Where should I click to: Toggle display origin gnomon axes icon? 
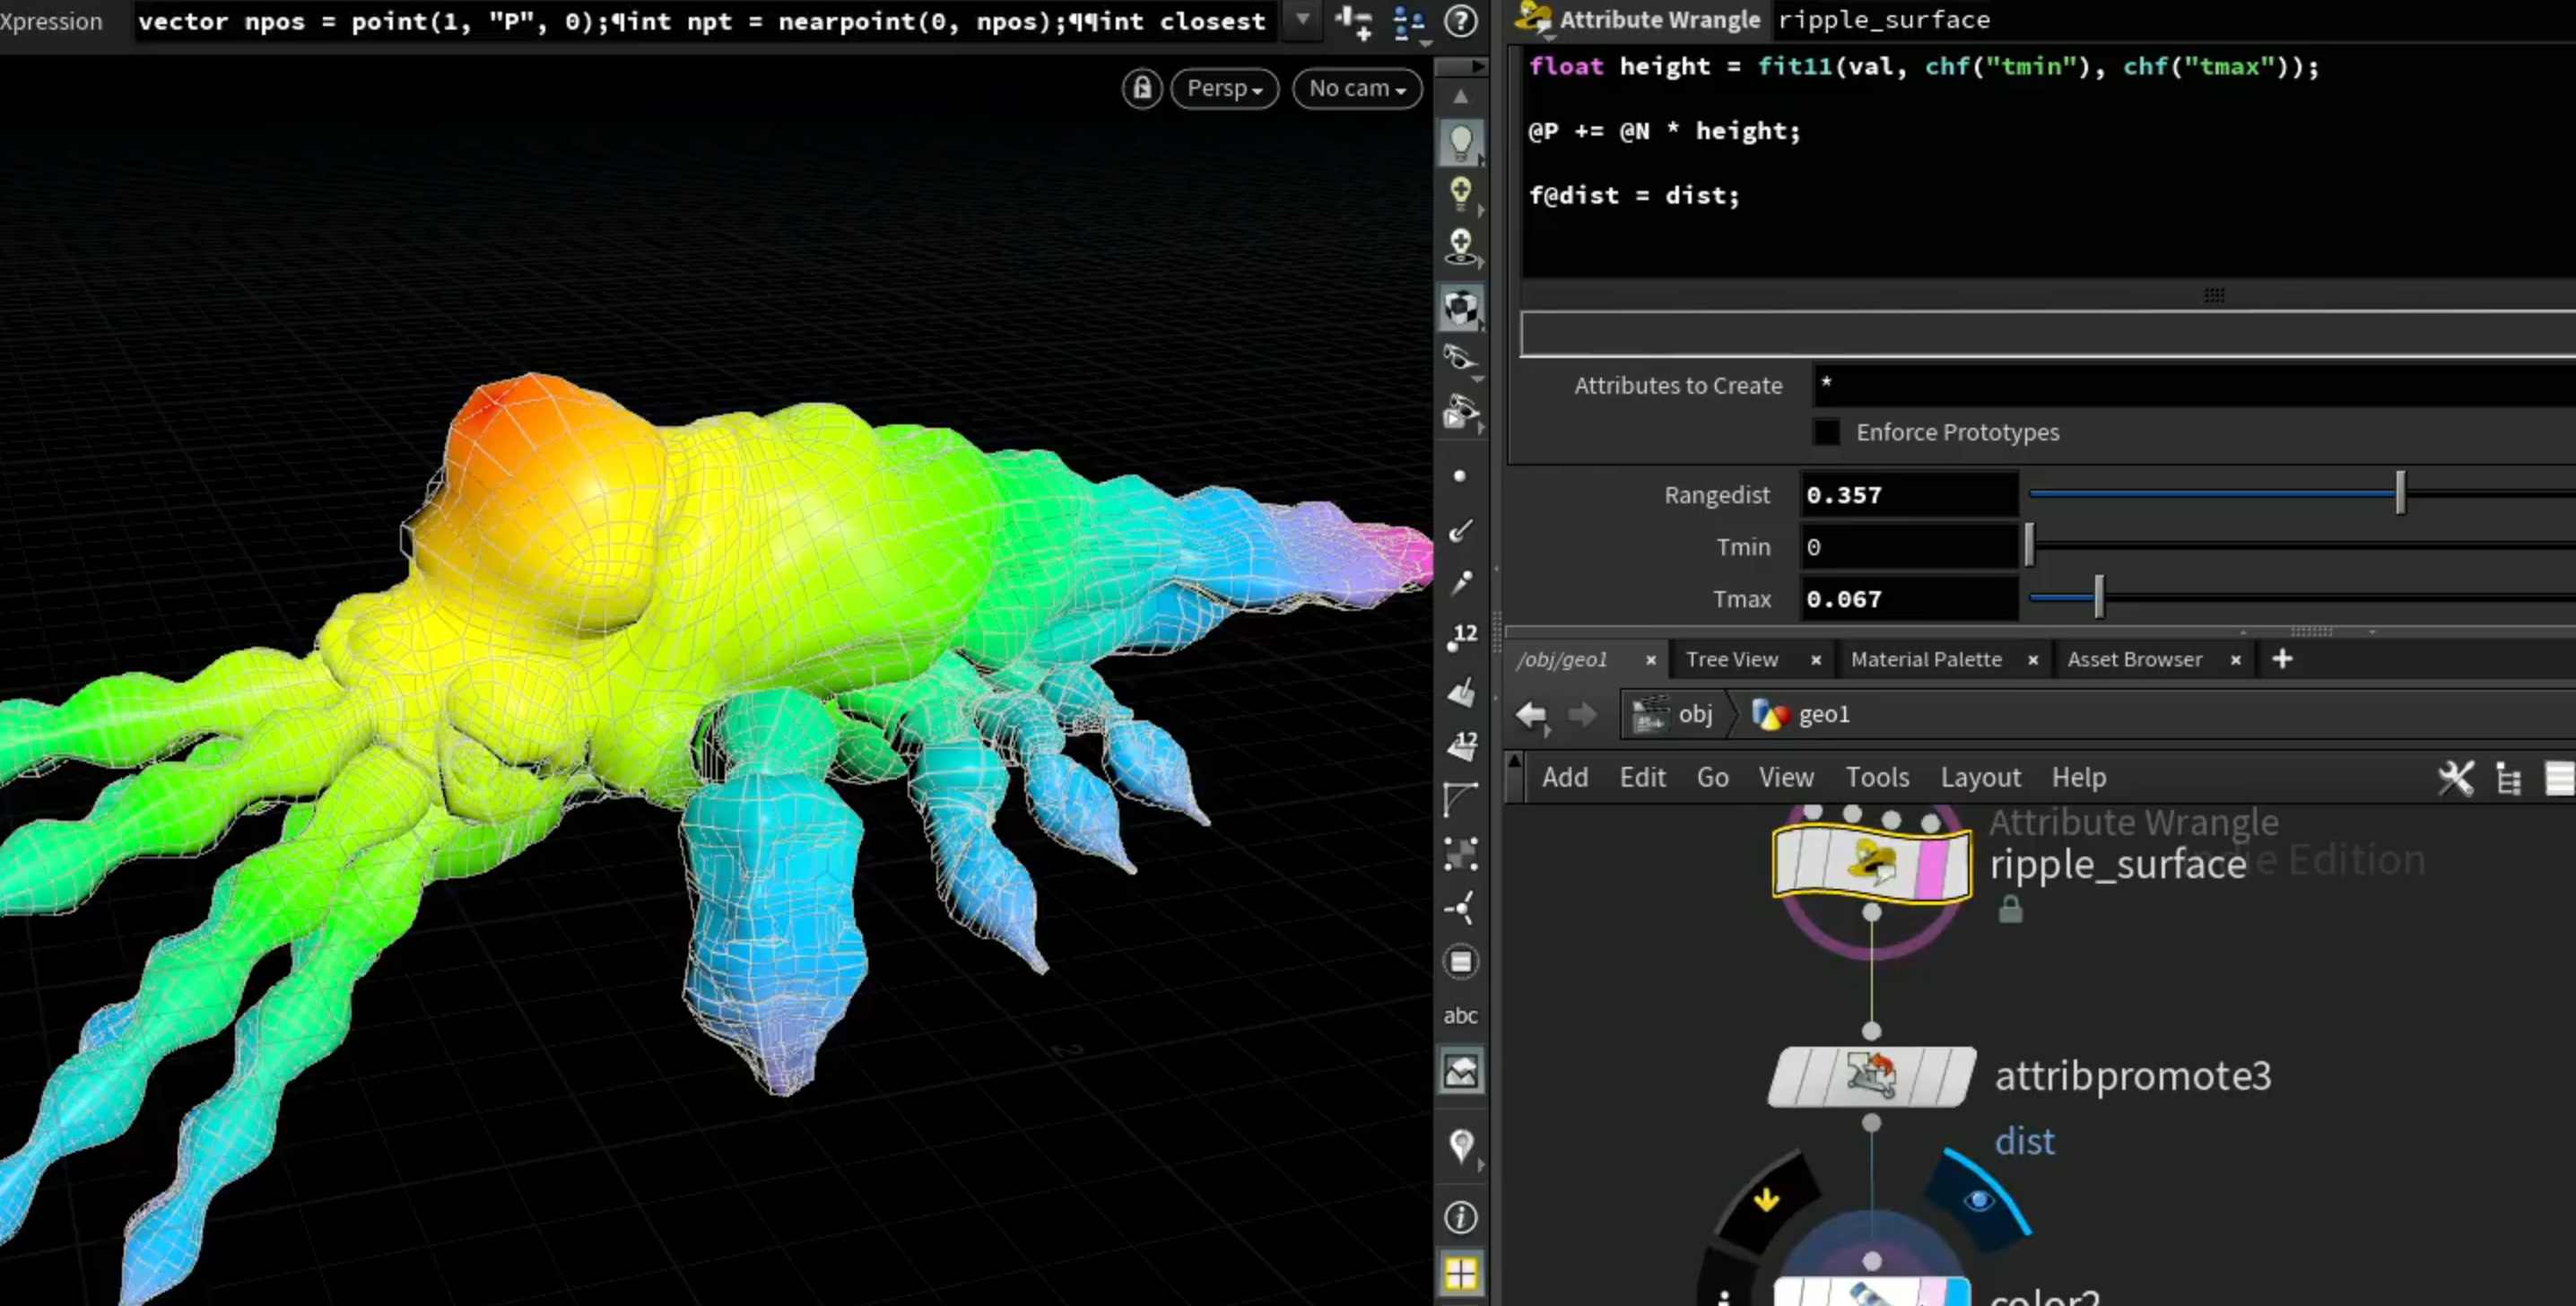pos(1461,908)
